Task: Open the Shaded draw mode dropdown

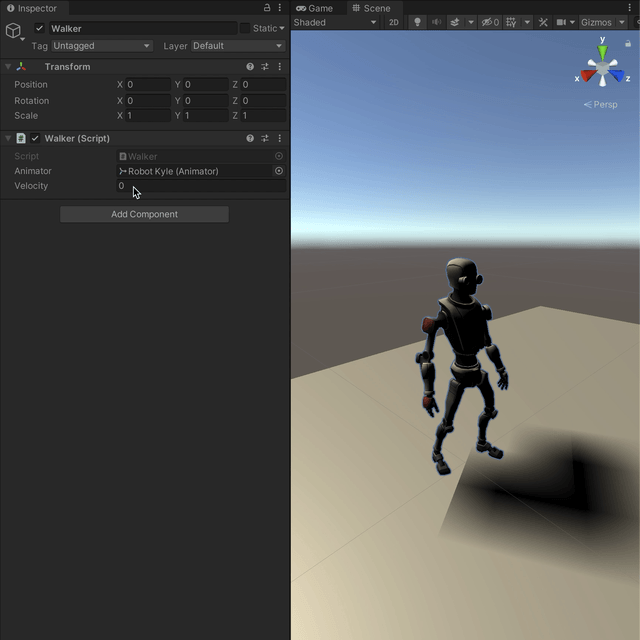Action: point(335,22)
